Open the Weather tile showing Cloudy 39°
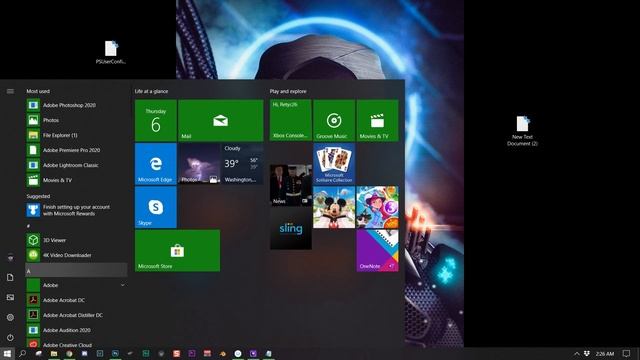 coord(242,164)
